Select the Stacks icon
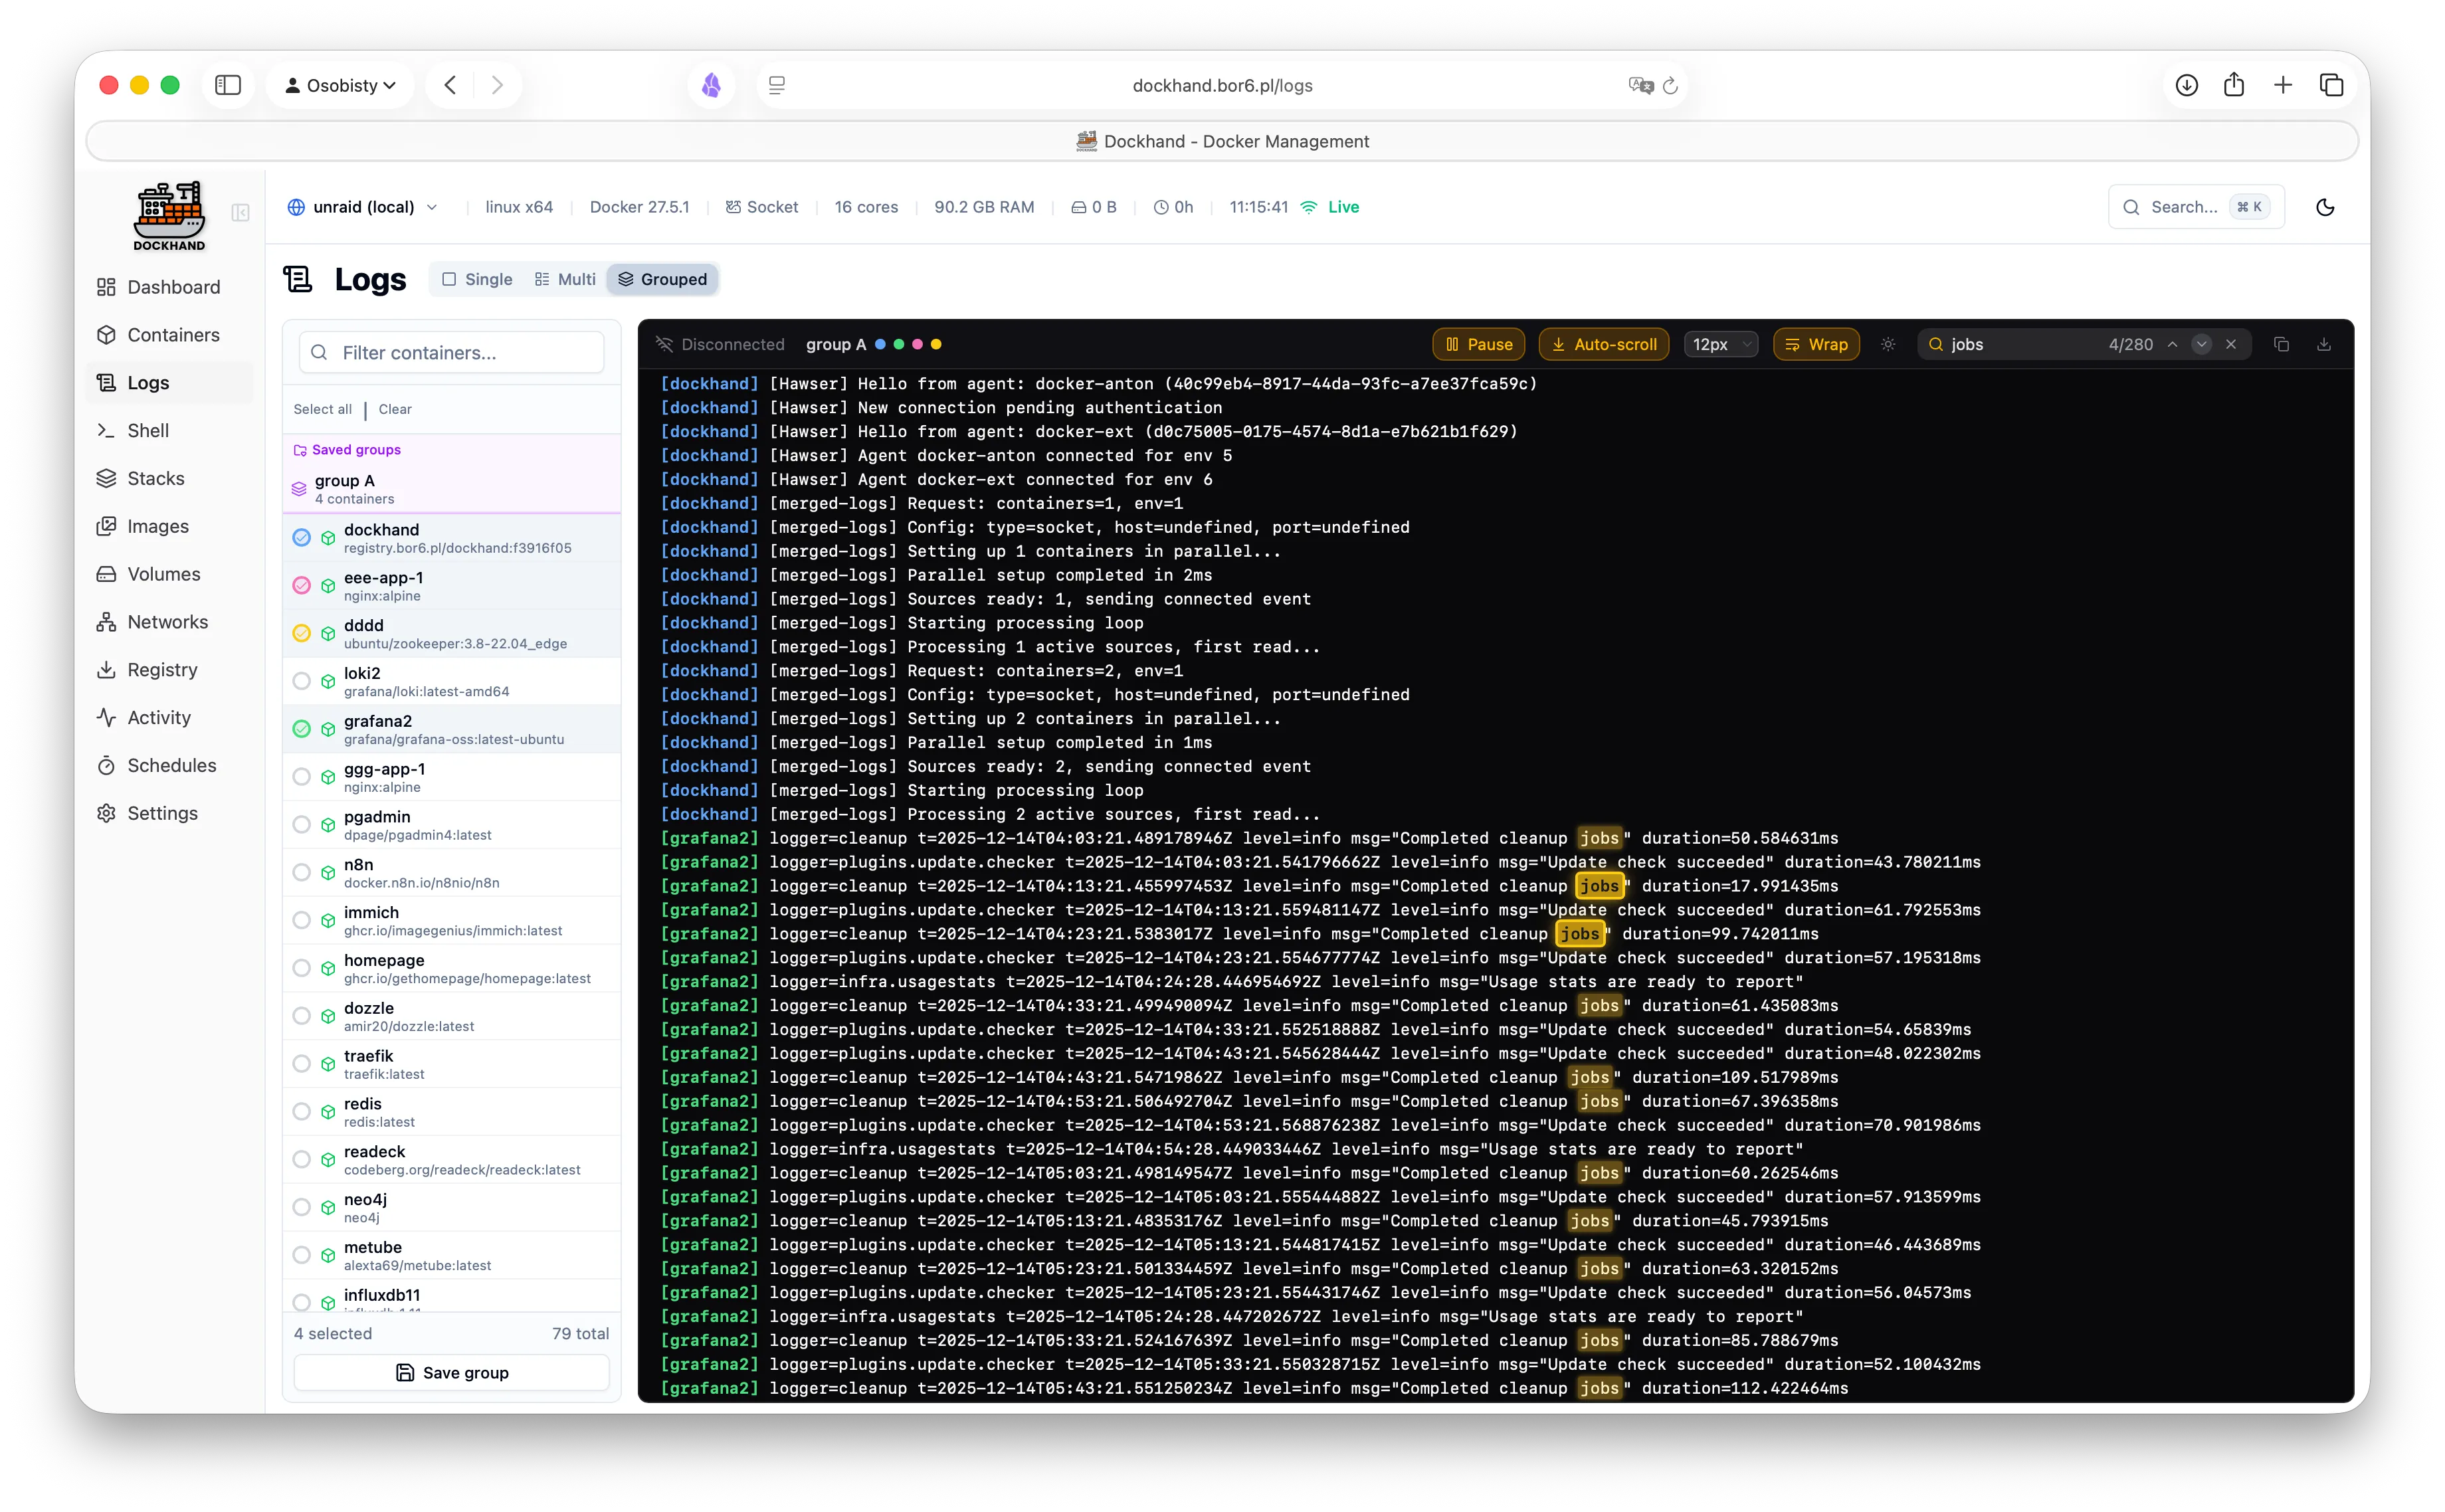This screenshot has height=1512, width=2445. 108,478
